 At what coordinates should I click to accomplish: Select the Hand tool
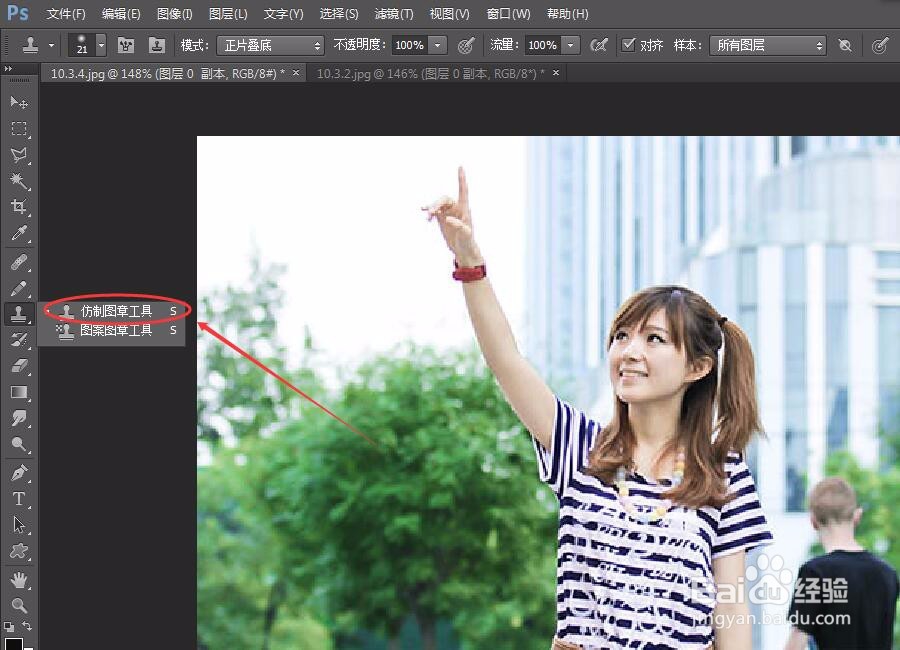[x=18, y=580]
